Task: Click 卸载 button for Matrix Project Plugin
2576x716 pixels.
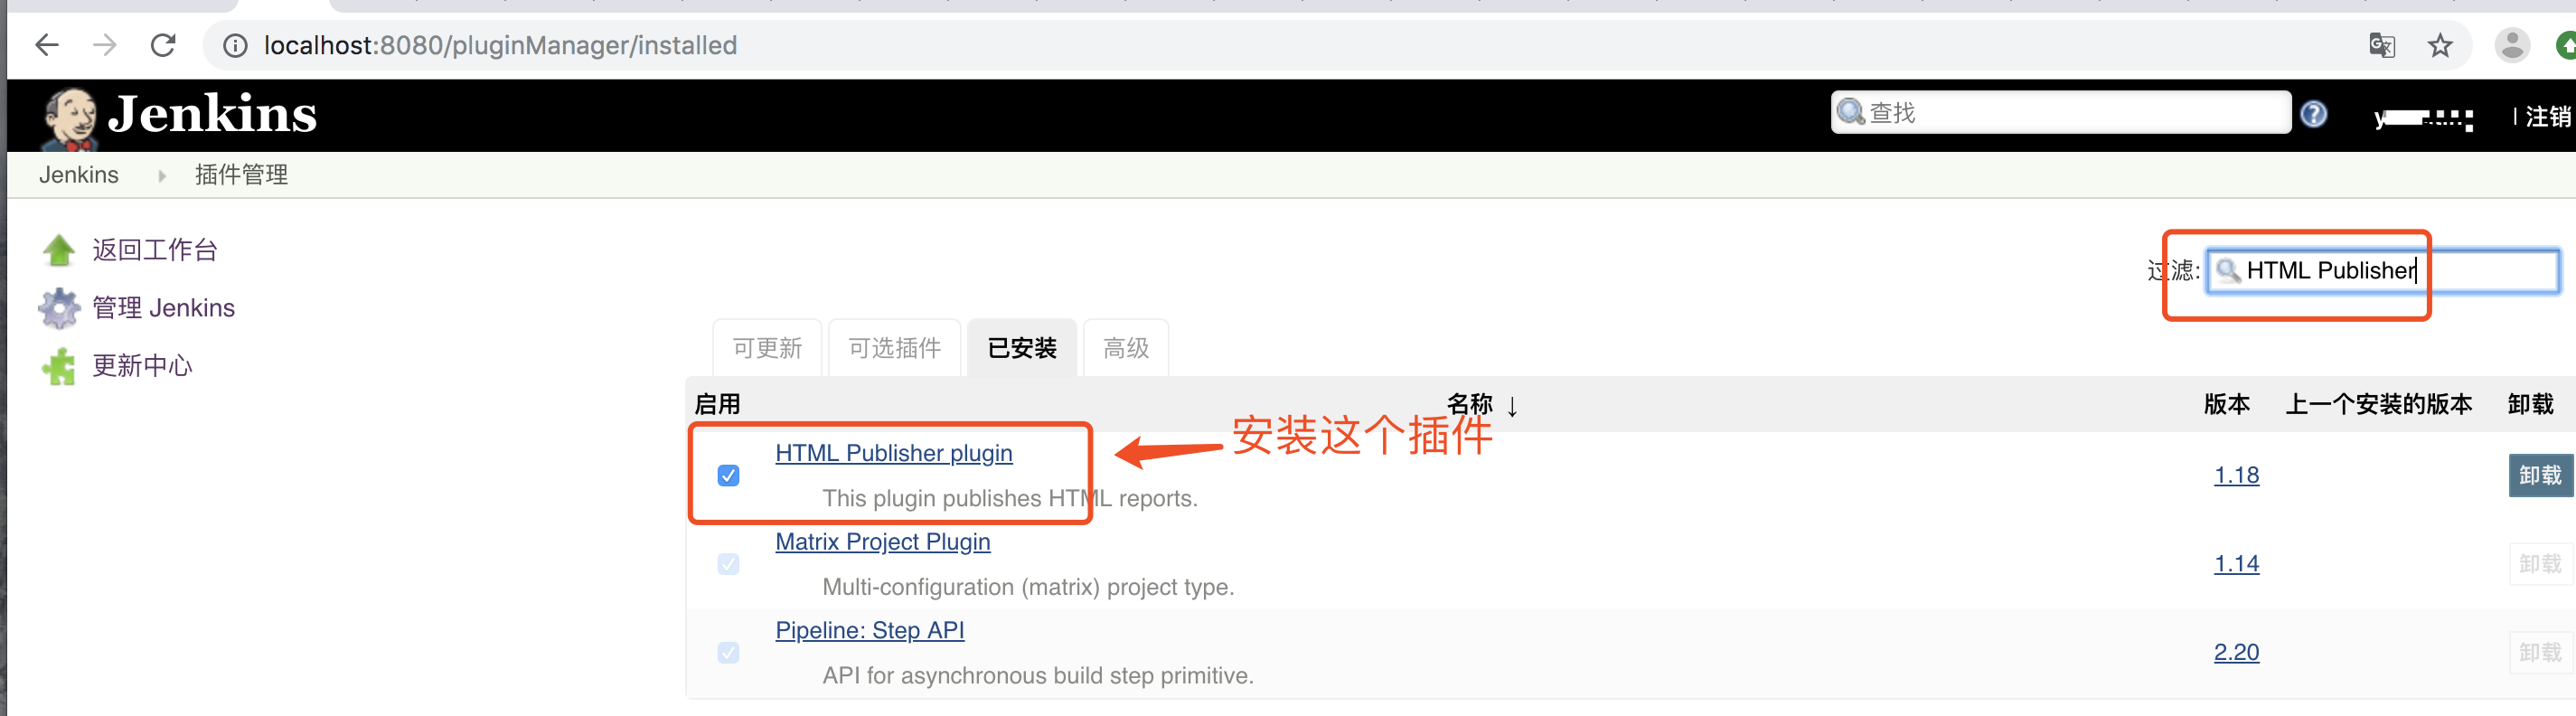Action: tap(2540, 564)
